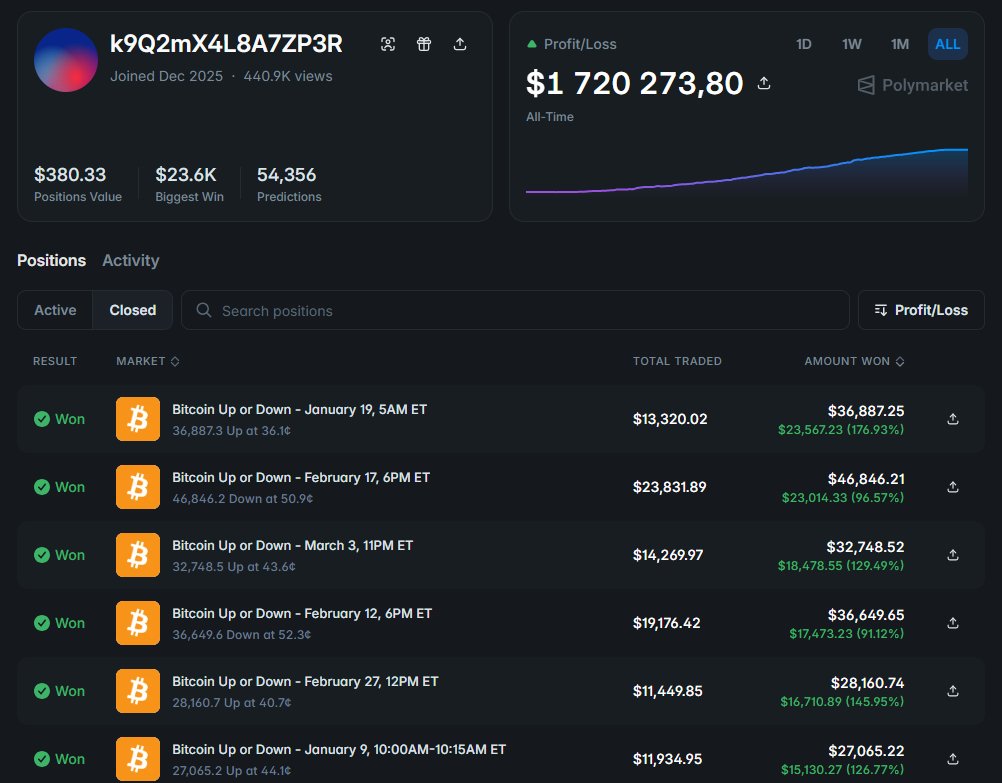
Task: Click the username k9Q2mX4L8A7ZP3R
Action: point(226,43)
